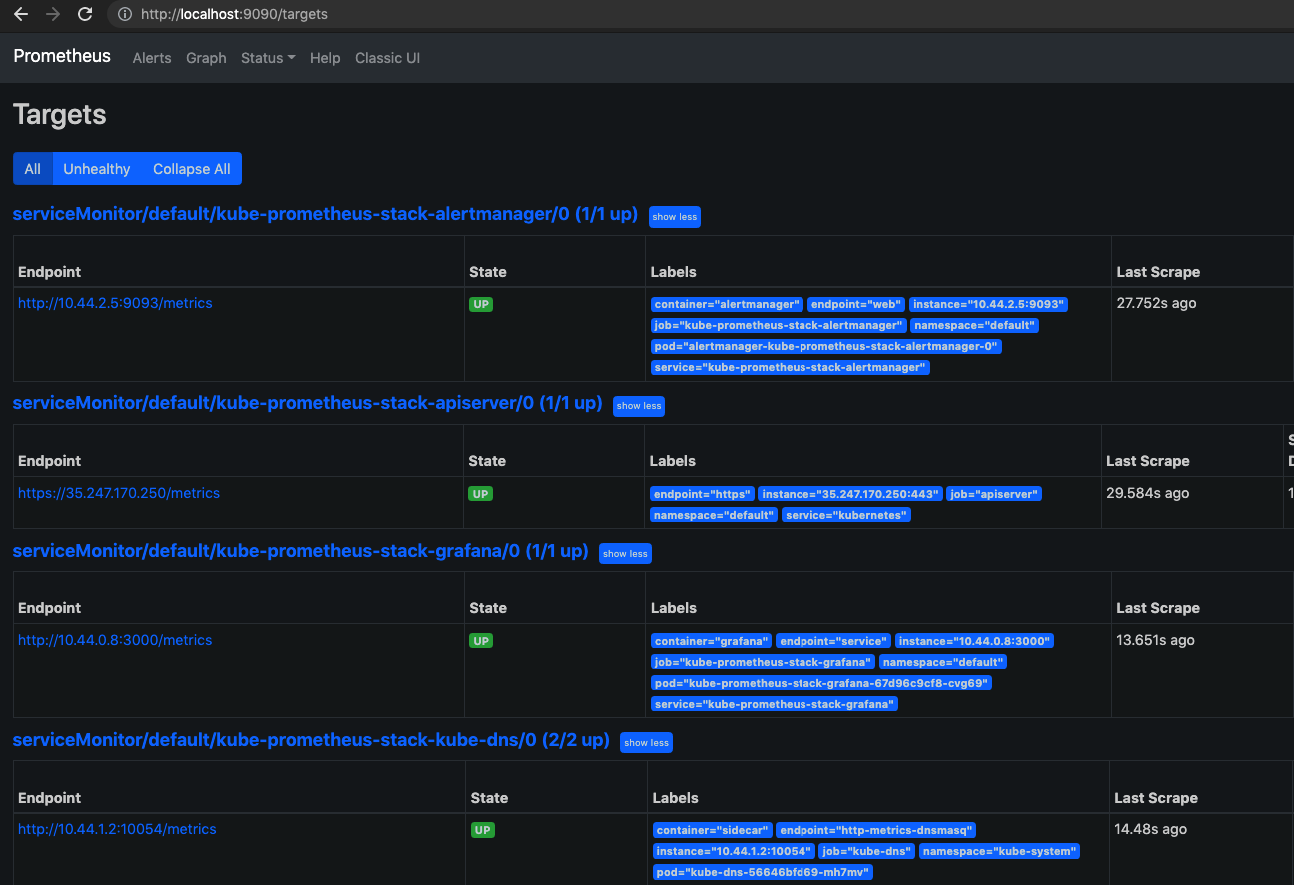Click the service="kubernetes" label
Image resolution: width=1294 pixels, height=885 pixels.
(846, 515)
